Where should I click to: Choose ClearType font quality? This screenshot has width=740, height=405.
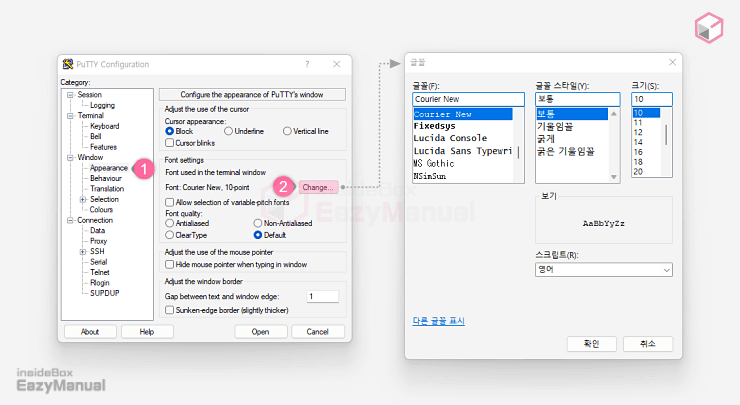169,235
